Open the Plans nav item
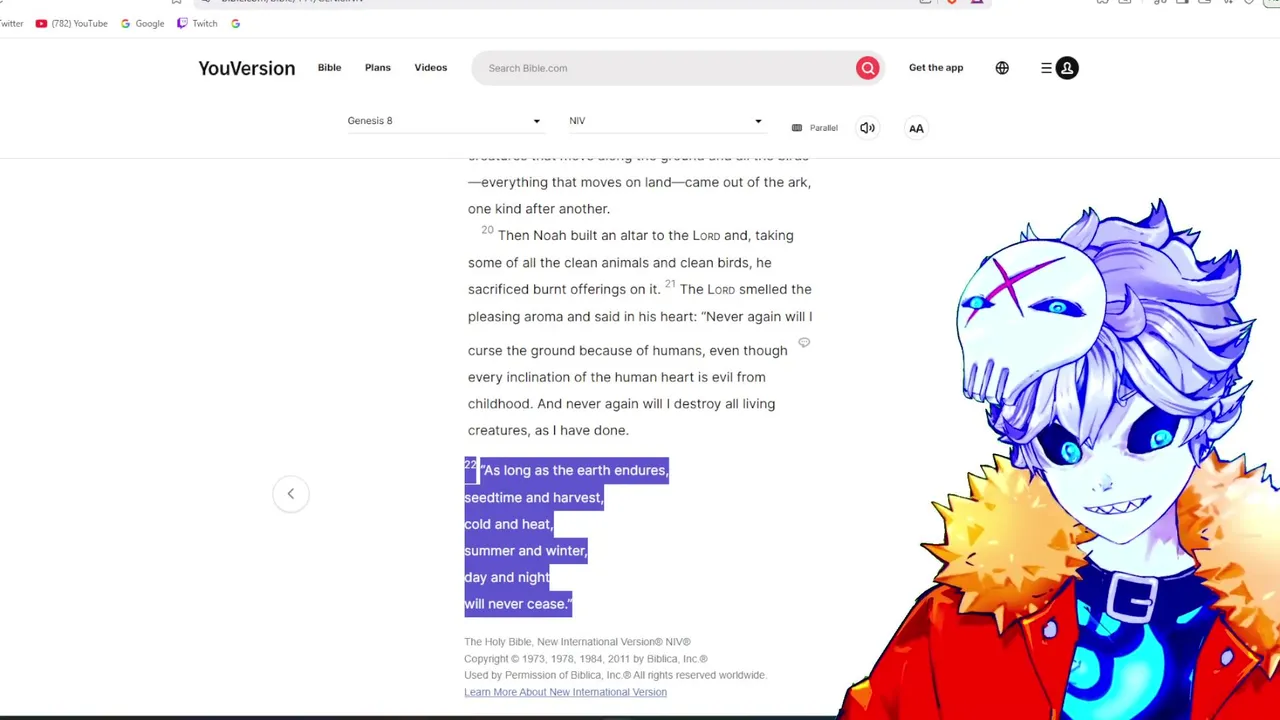Image resolution: width=1280 pixels, height=720 pixels. tap(377, 68)
